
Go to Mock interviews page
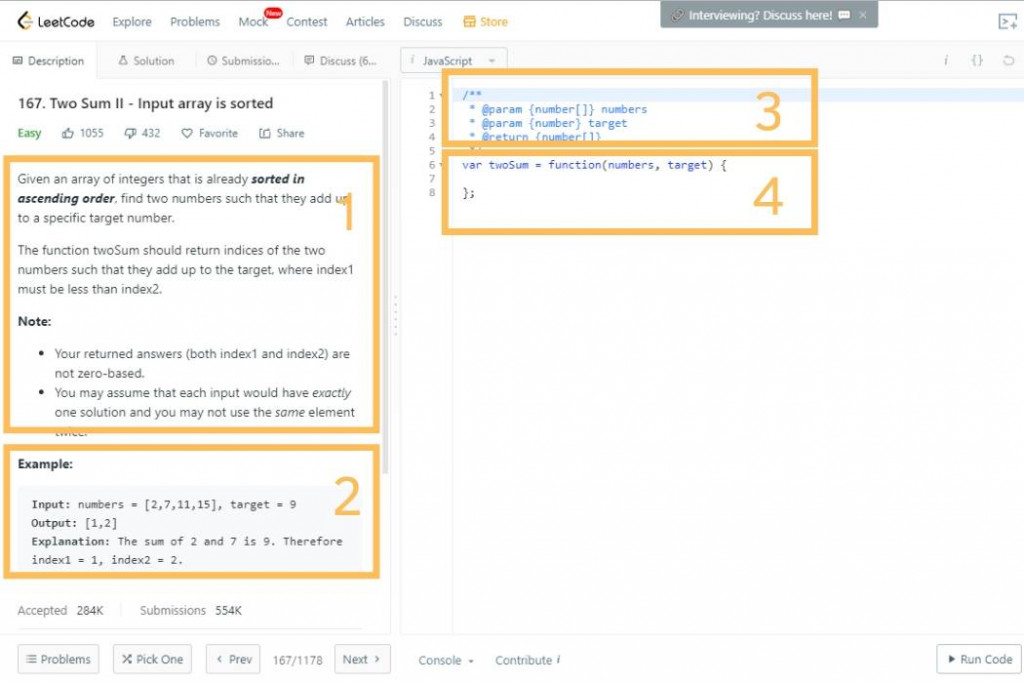(x=253, y=22)
